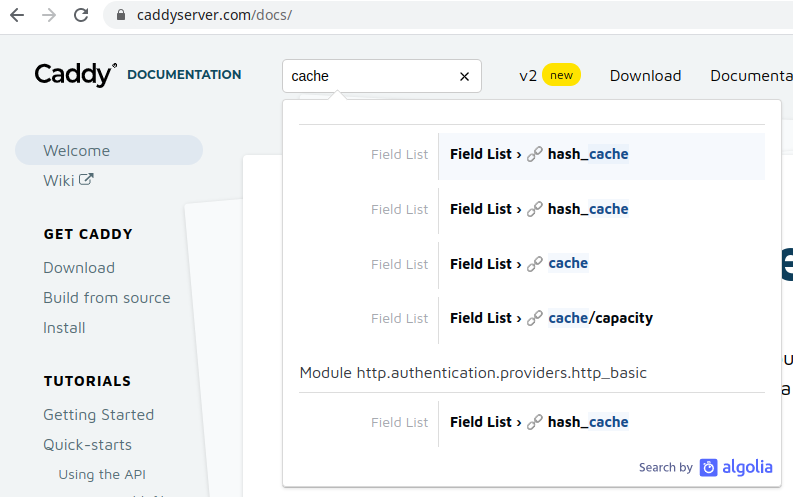Viewport: 793px width, 497px height.
Task: Click the browser forward arrow
Action: coord(49,15)
